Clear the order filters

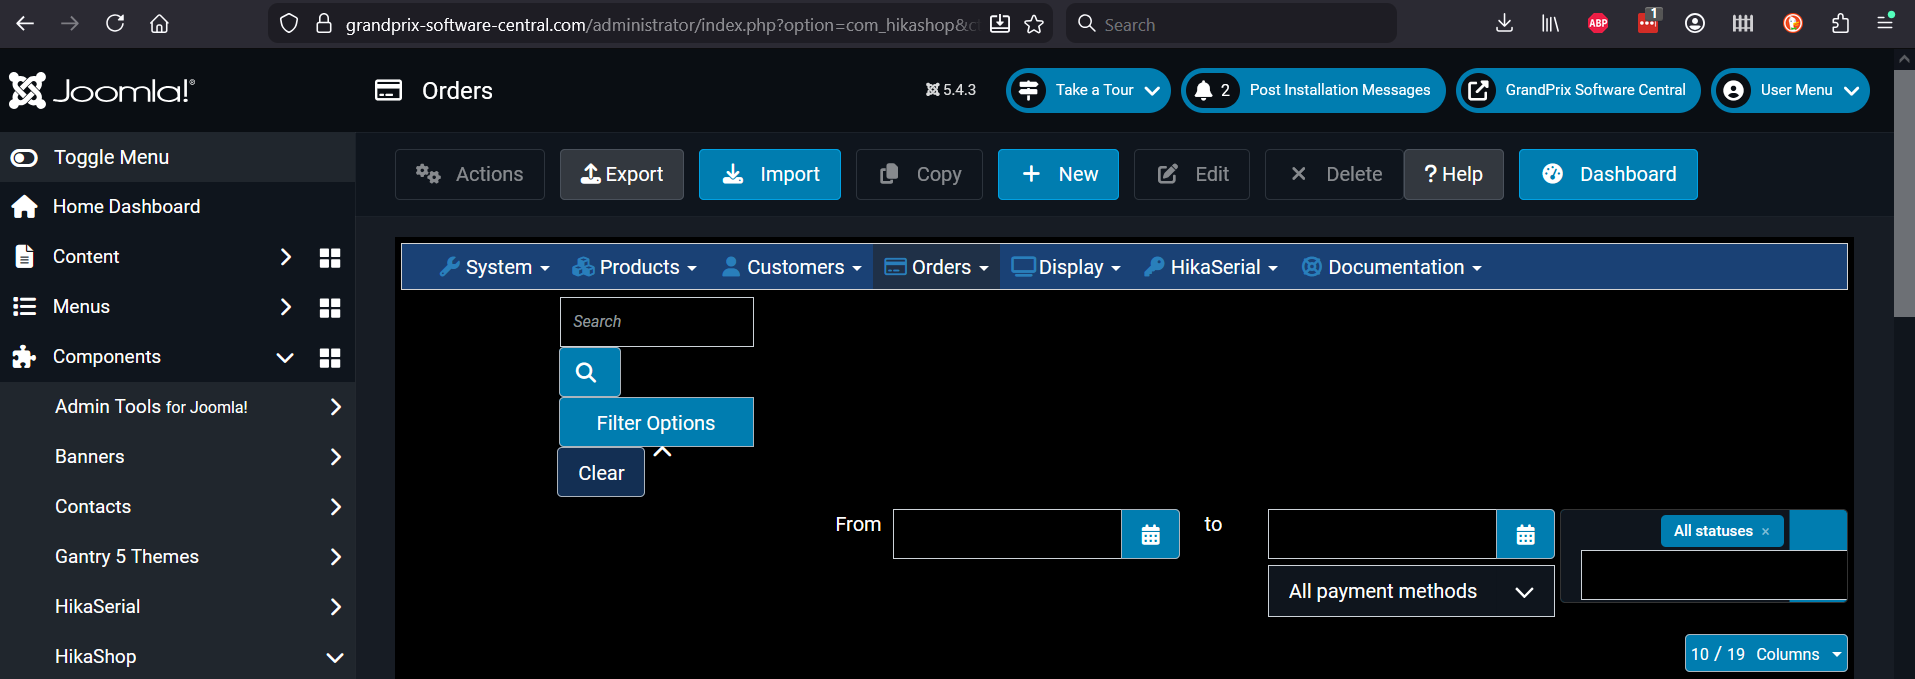(601, 472)
